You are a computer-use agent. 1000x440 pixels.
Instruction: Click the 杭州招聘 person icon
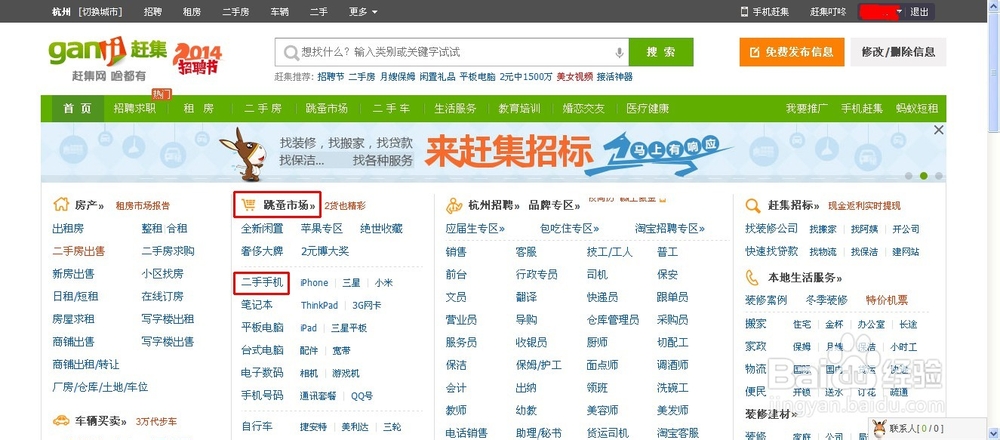[453, 205]
